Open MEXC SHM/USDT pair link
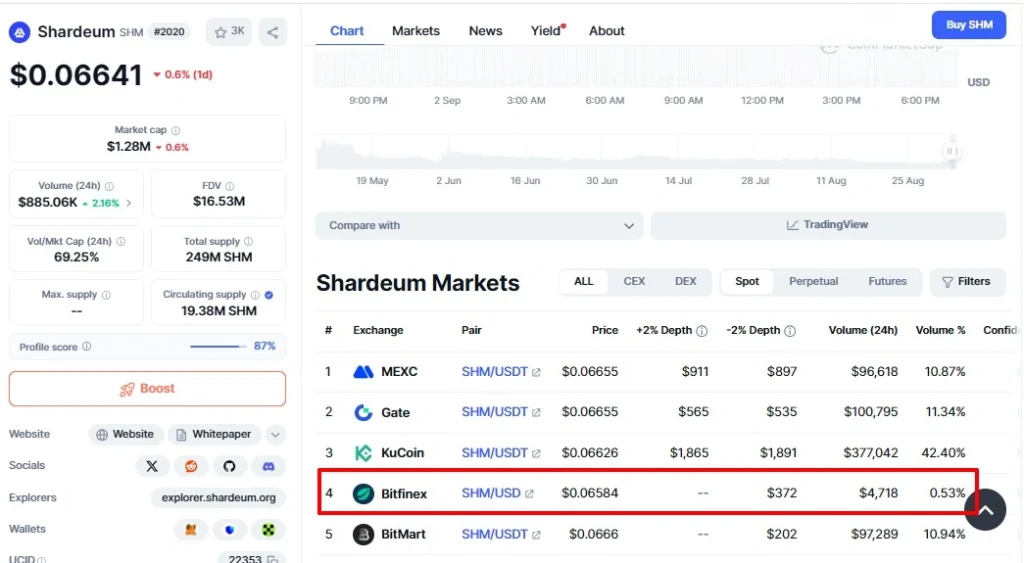Image resolution: width=1024 pixels, height=563 pixels. point(501,372)
